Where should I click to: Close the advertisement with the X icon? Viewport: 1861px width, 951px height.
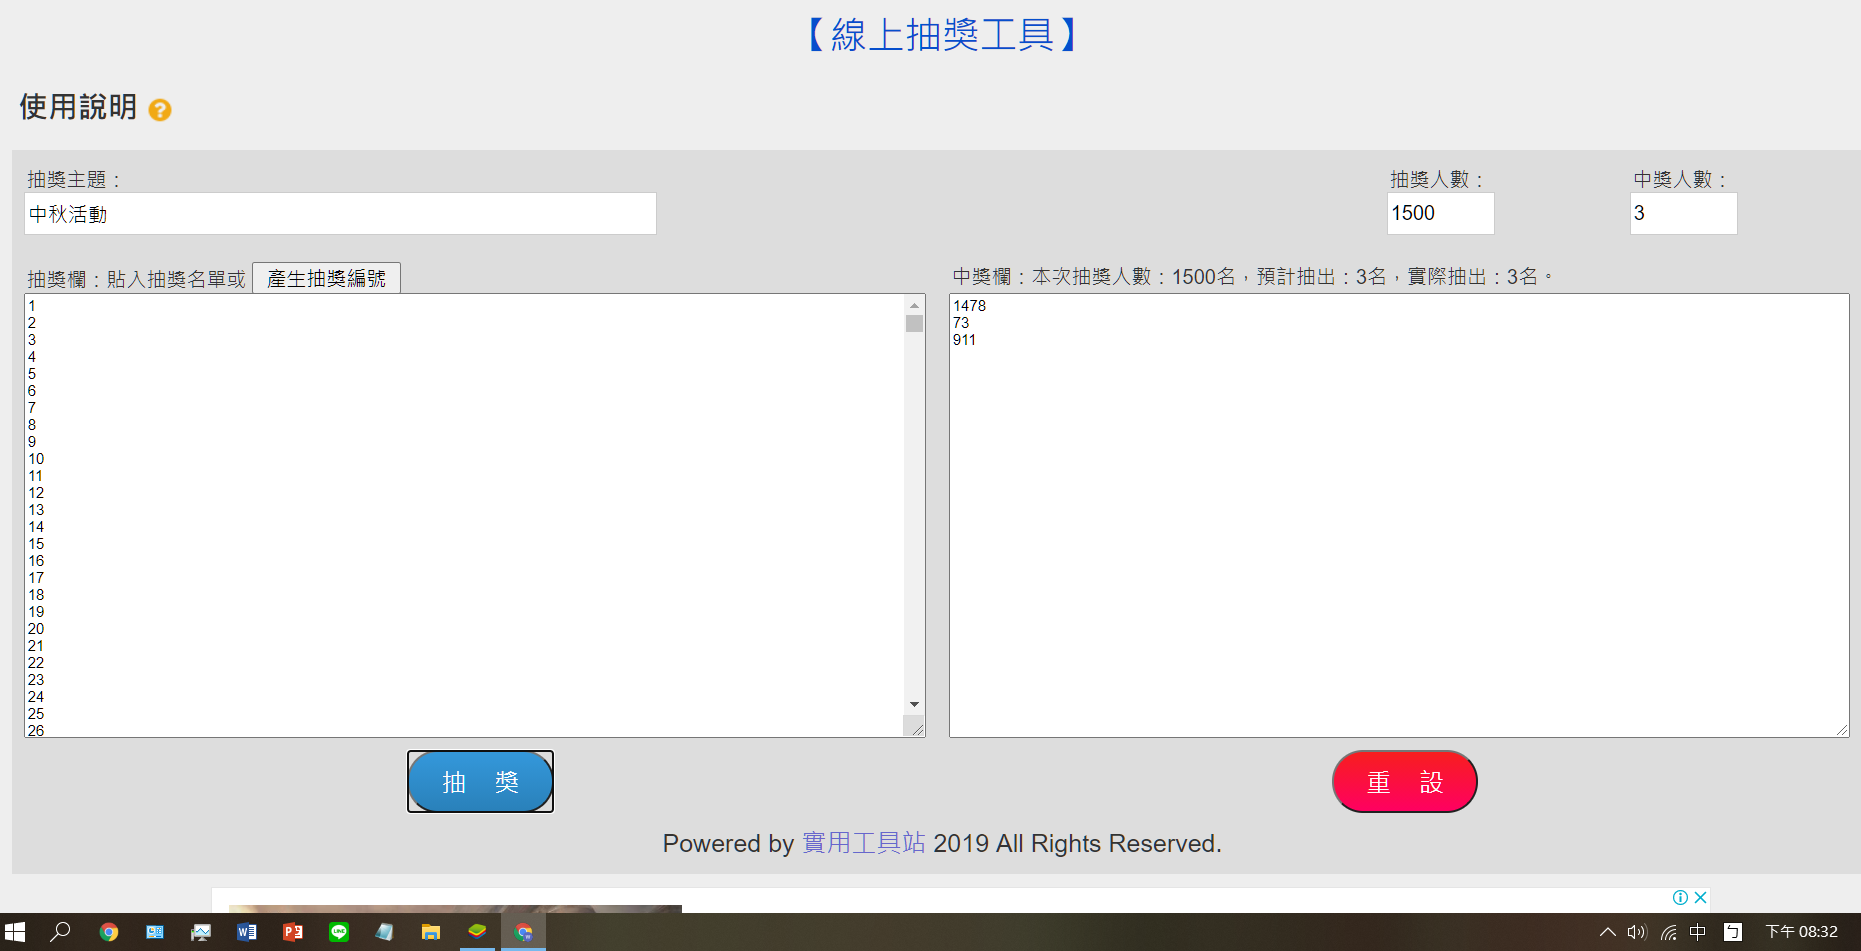click(x=1700, y=897)
